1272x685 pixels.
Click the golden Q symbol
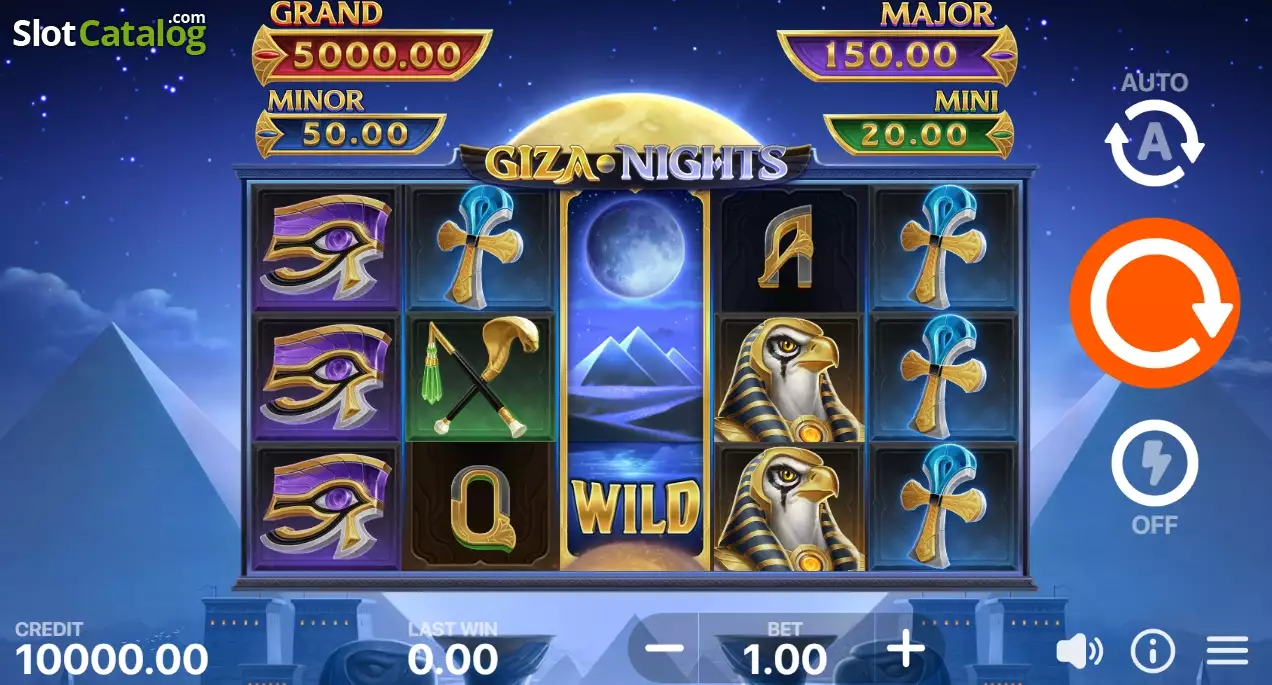[481, 507]
